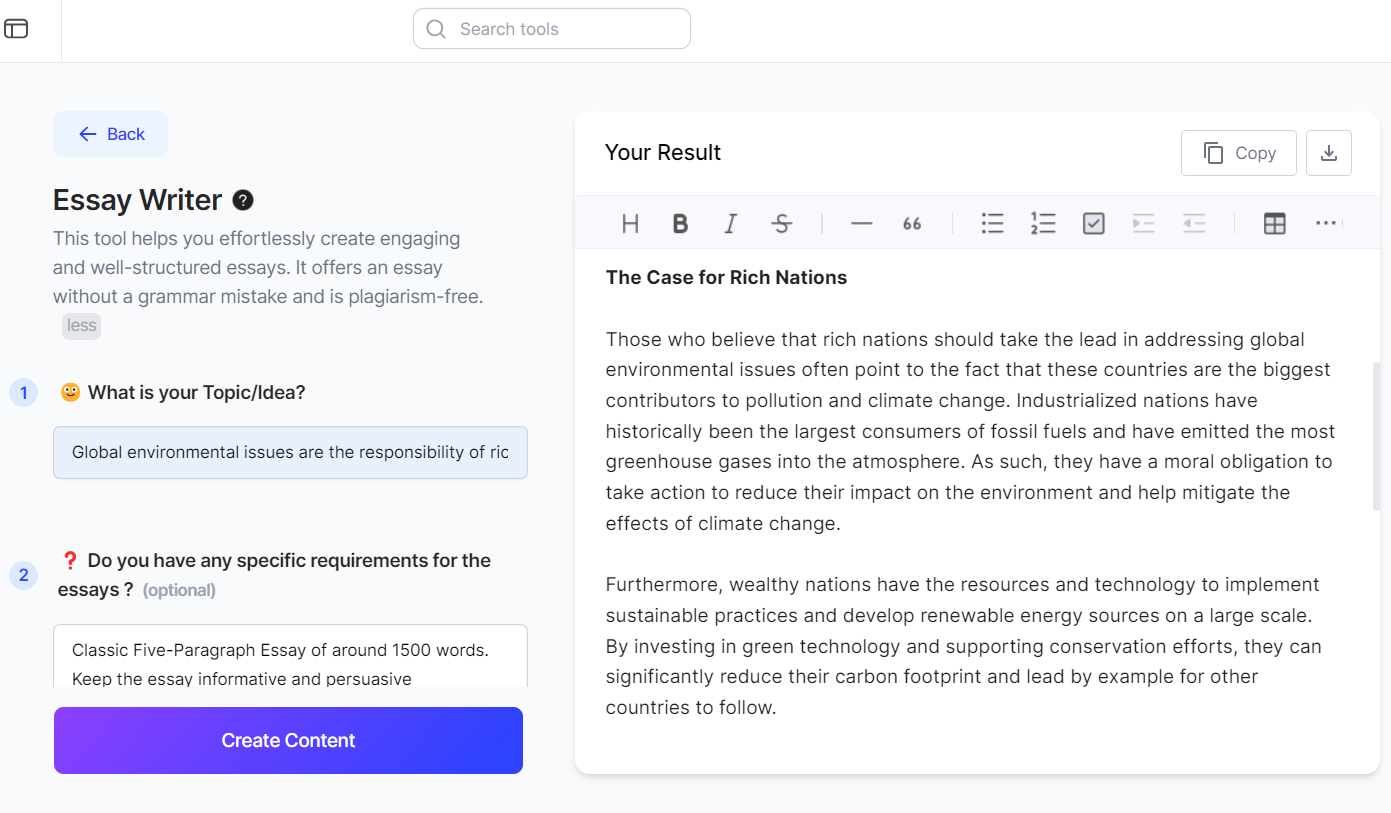This screenshot has width=1391, height=813.
Task: Insert a table into the result
Action: point(1274,224)
